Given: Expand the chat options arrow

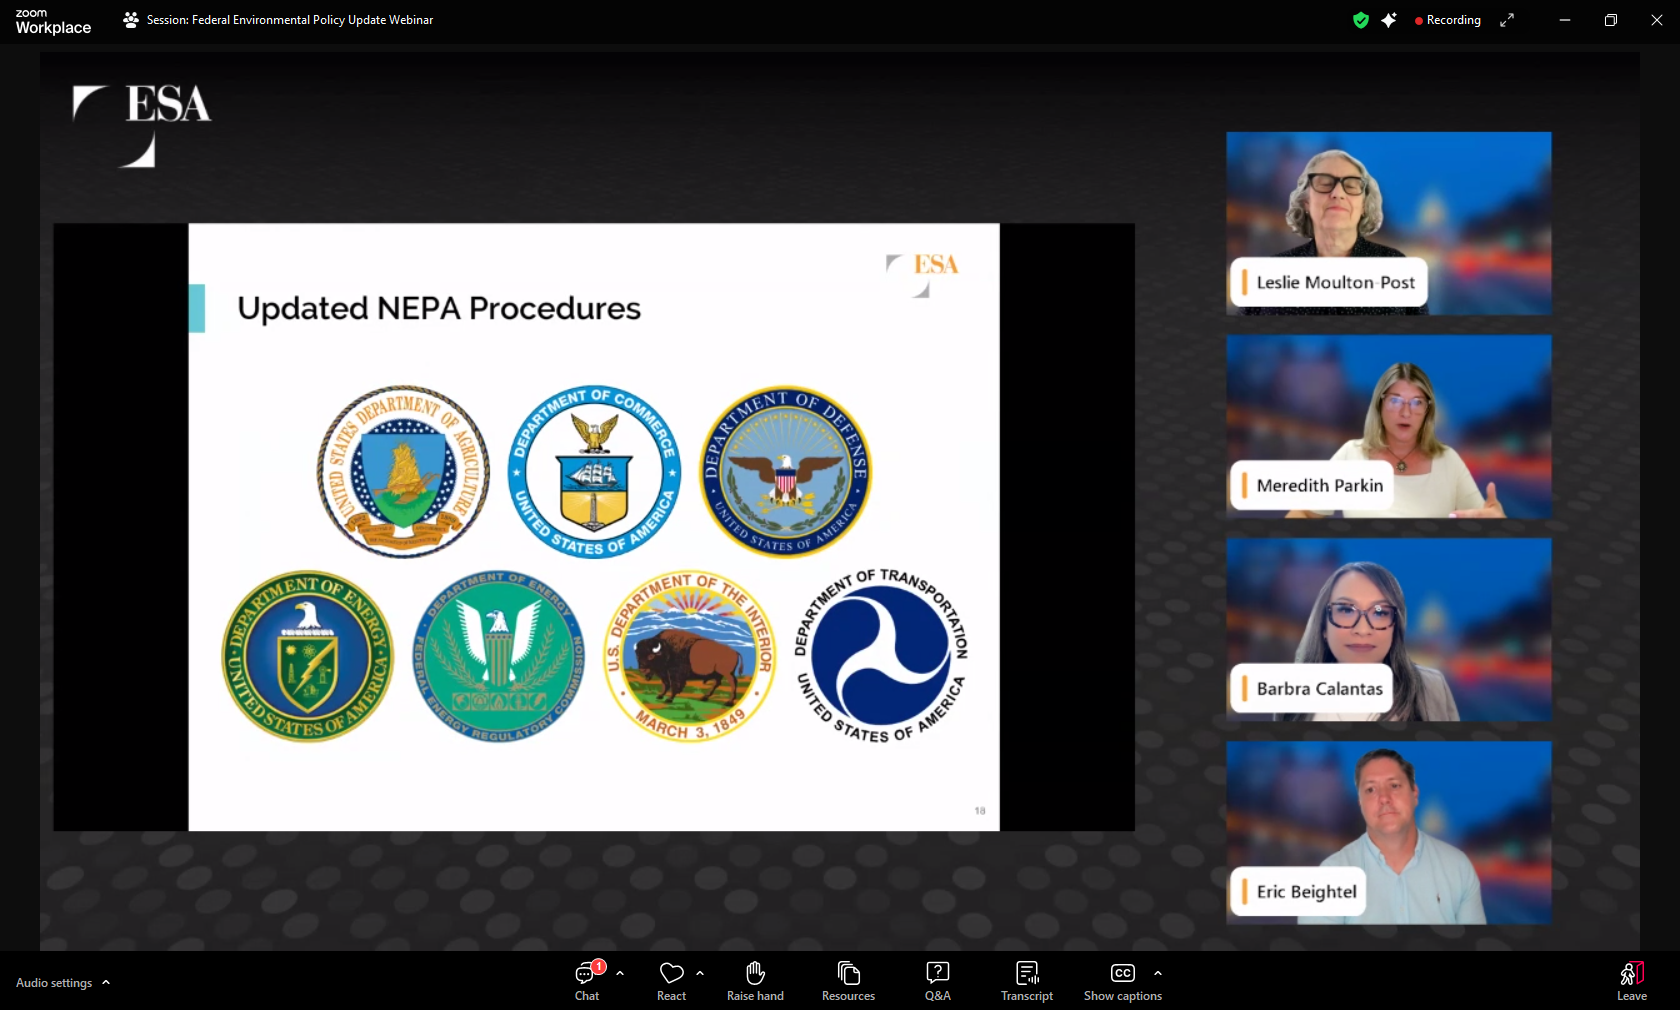Looking at the screenshot, I should [620, 972].
